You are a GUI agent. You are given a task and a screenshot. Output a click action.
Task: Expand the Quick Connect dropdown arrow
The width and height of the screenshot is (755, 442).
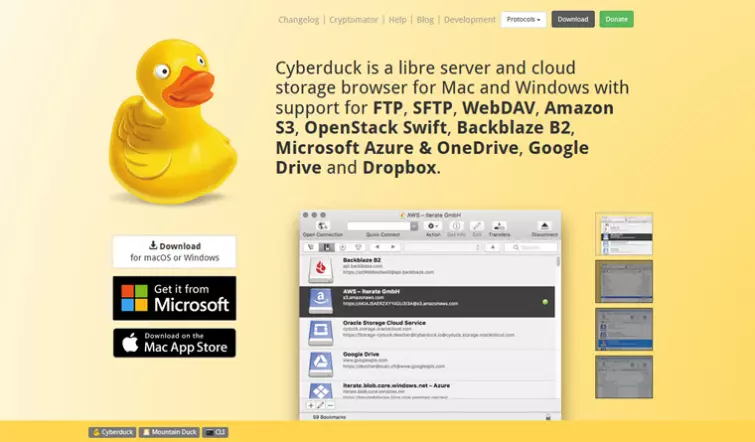[x=414, y=226]
